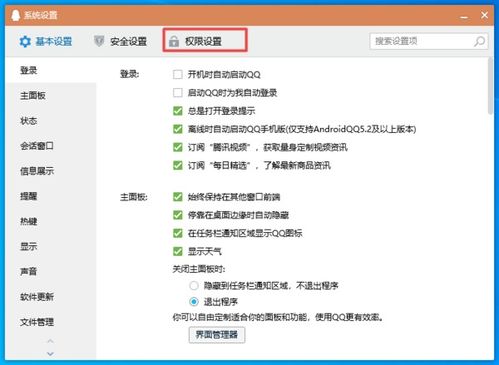The image size is (499, 365).
Task: Open 会话窗口 settings in sidebar
Action: [x=51, y=146]
